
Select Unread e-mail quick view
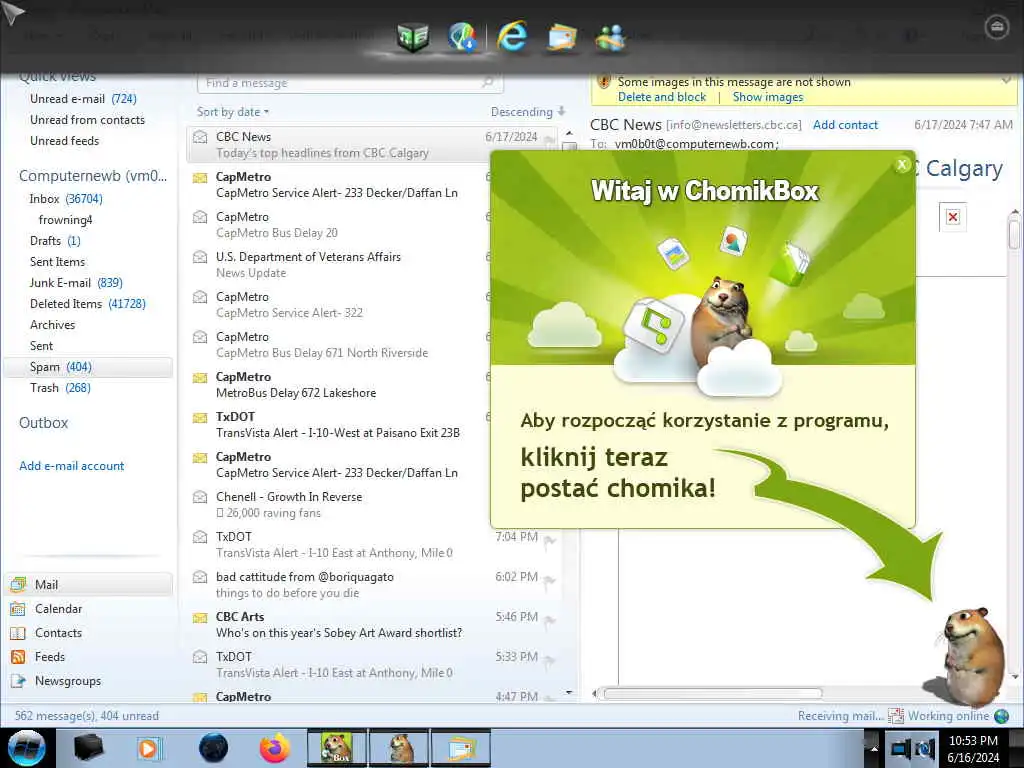pos(83,99)
